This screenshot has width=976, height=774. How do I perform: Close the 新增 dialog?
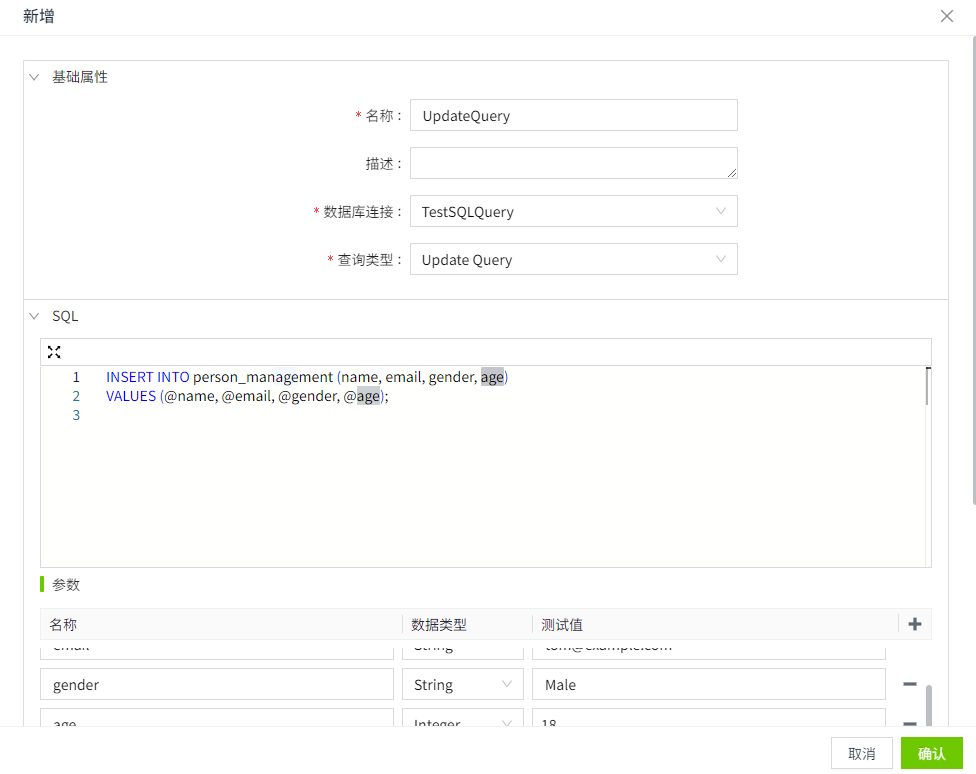(x=947, y=16)
